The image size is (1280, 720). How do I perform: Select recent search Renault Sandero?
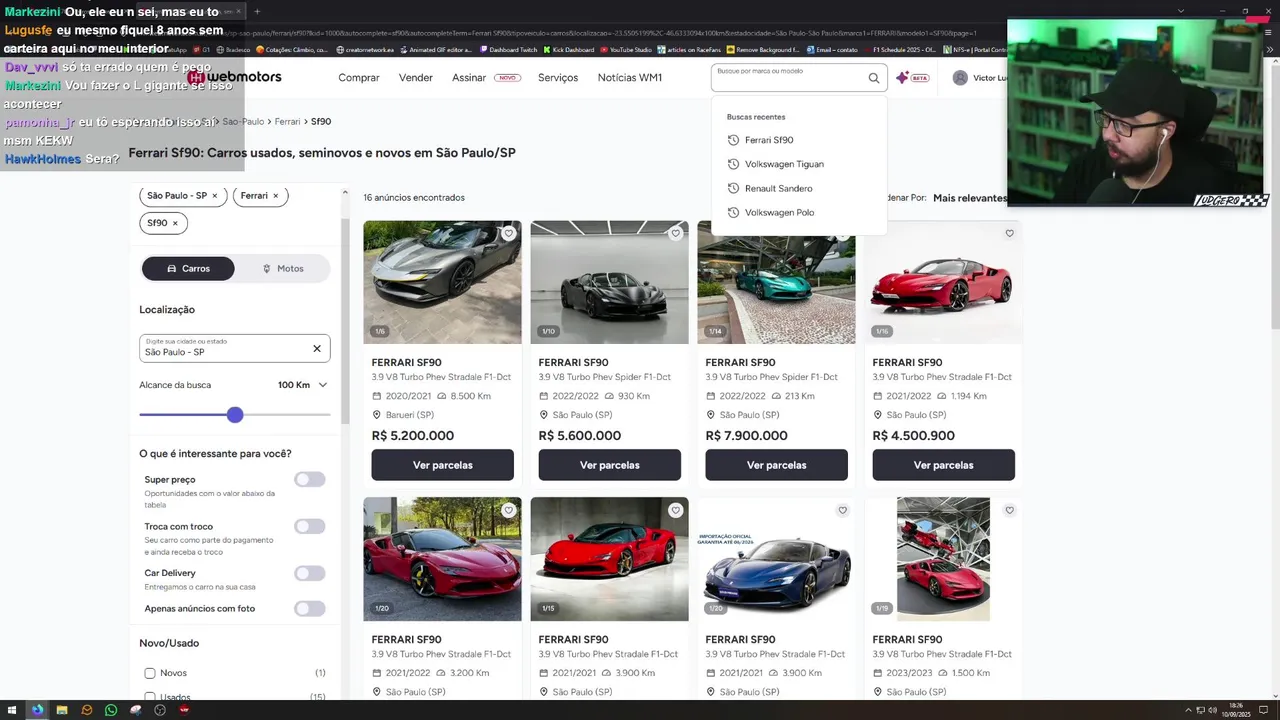point(778,188)
